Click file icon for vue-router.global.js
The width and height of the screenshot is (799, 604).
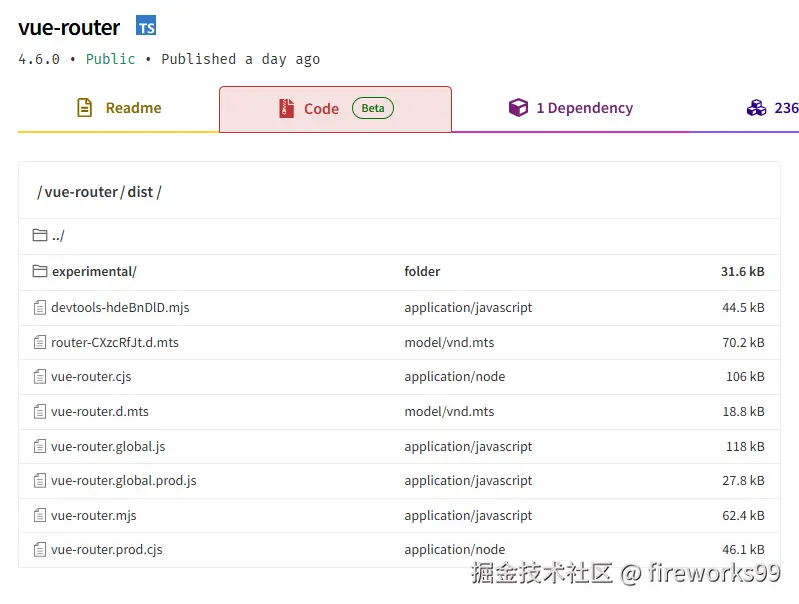[x=40, y=447]
